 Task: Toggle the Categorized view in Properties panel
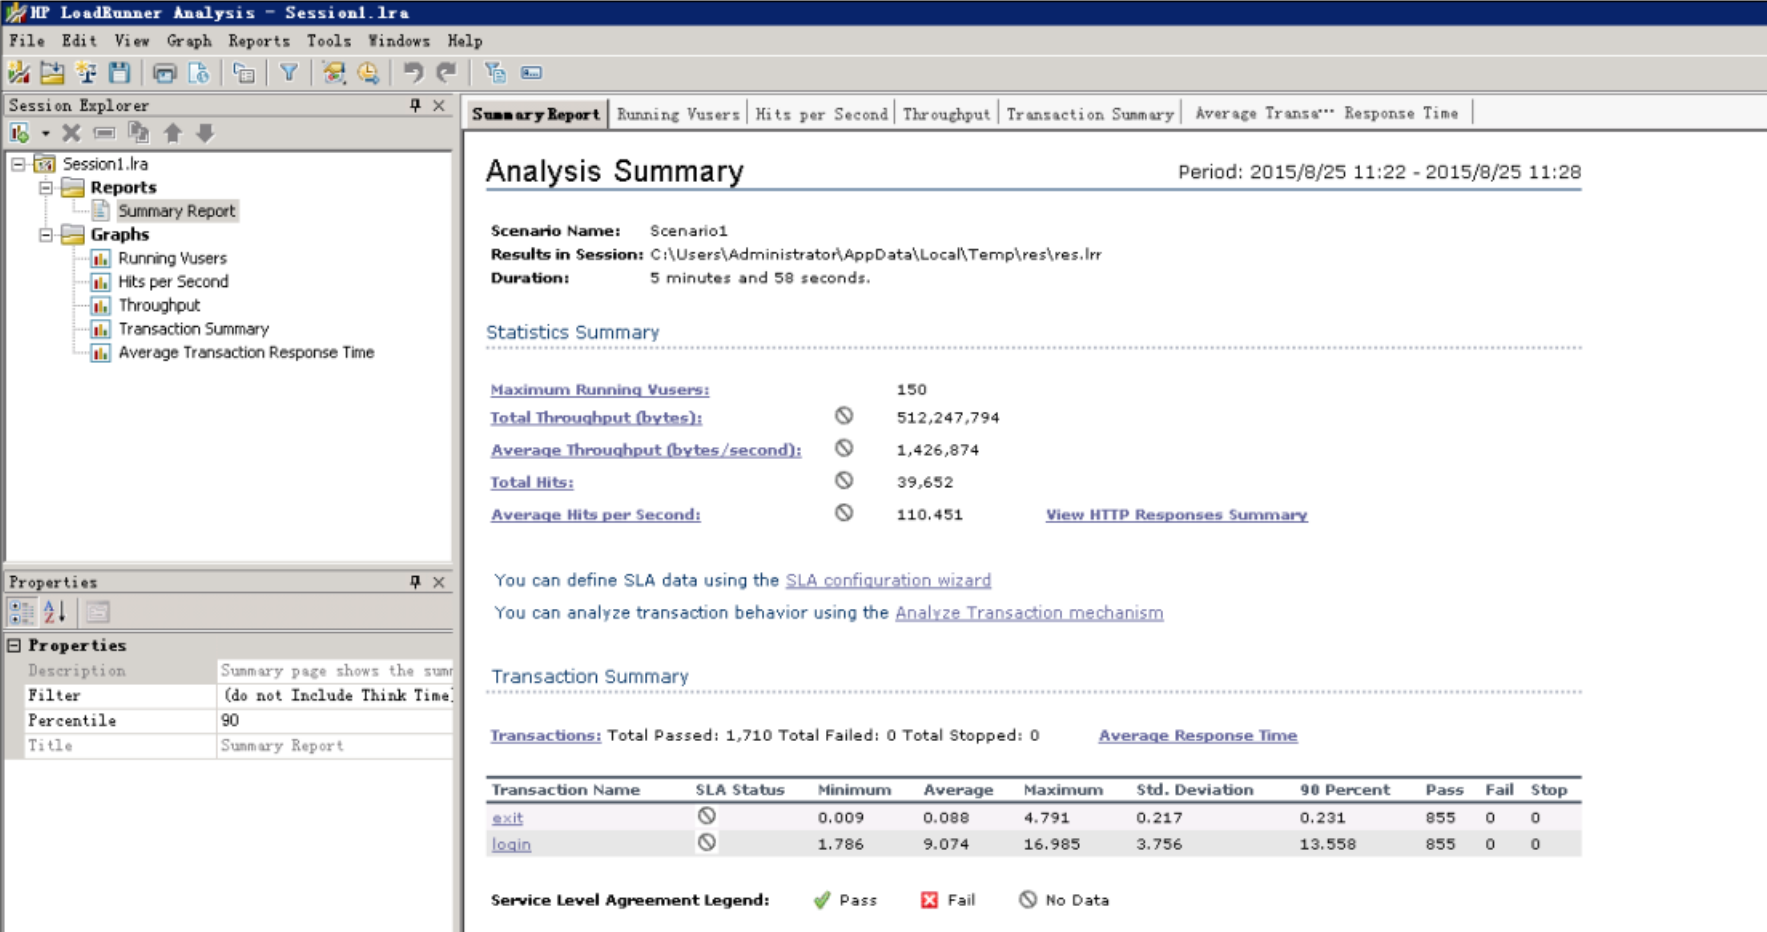(21, 612)
